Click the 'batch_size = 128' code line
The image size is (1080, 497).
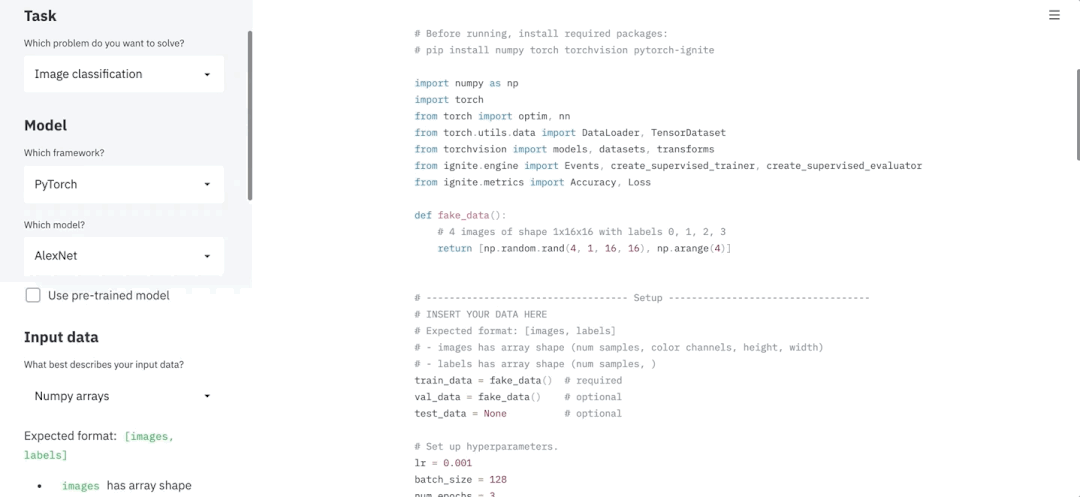click(x=461, y=480)
